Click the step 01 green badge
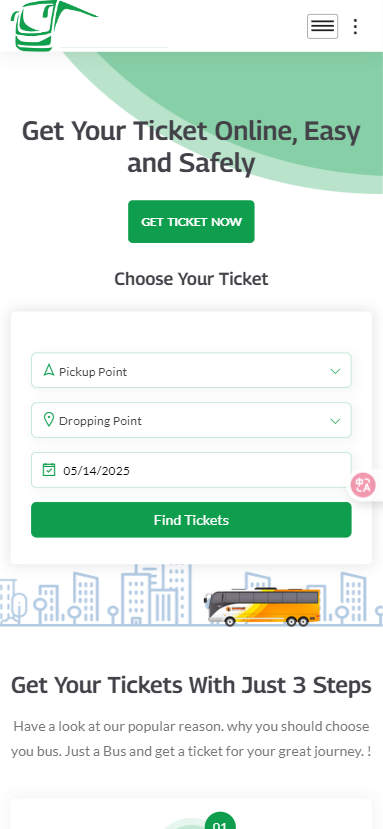The image size is (383, 829). [x=220, y=821]
